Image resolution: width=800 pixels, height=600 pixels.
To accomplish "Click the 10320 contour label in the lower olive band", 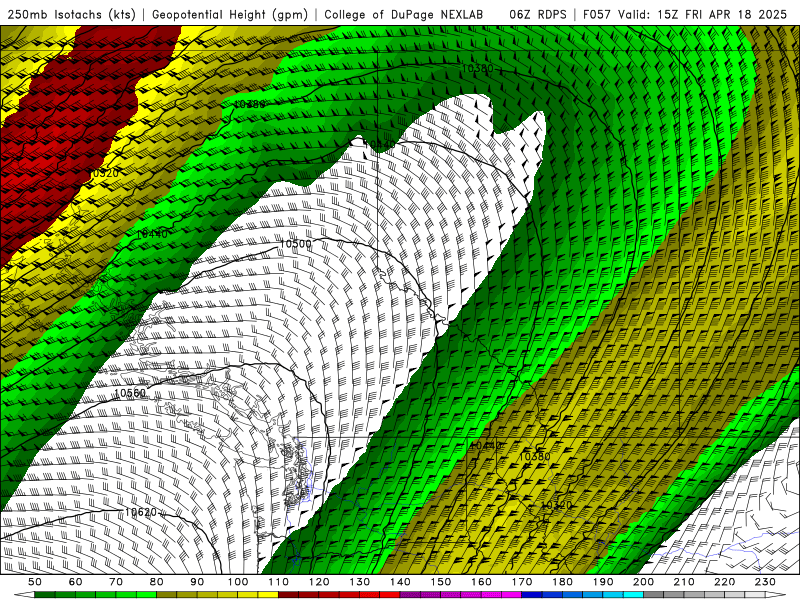I will tap(557, 505).
